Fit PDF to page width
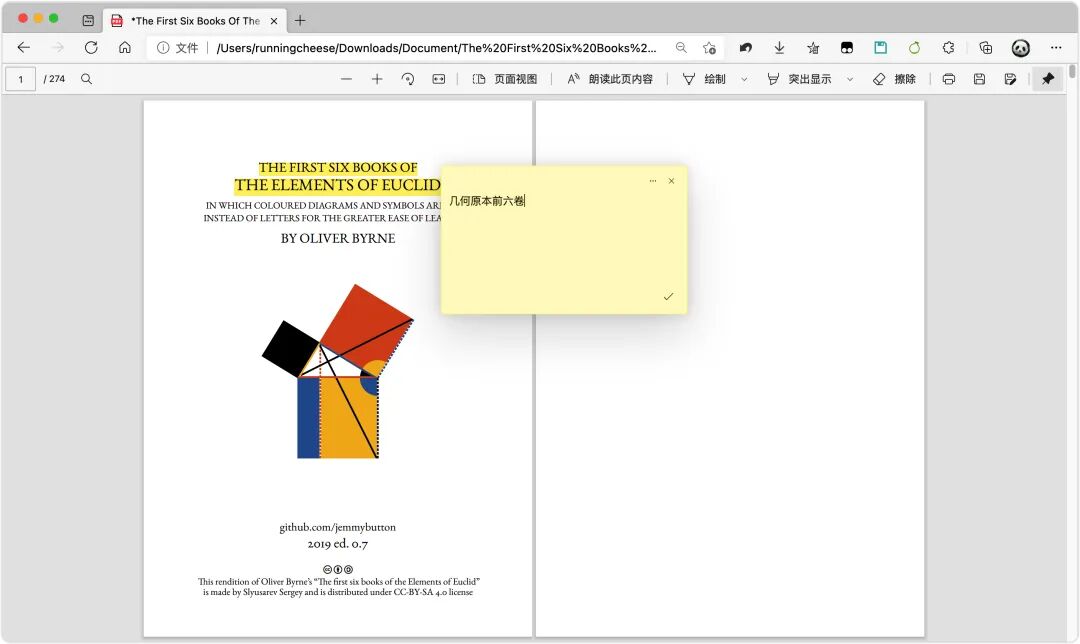The width and height of the screenshot is (1080, 644). pos(439,79)
